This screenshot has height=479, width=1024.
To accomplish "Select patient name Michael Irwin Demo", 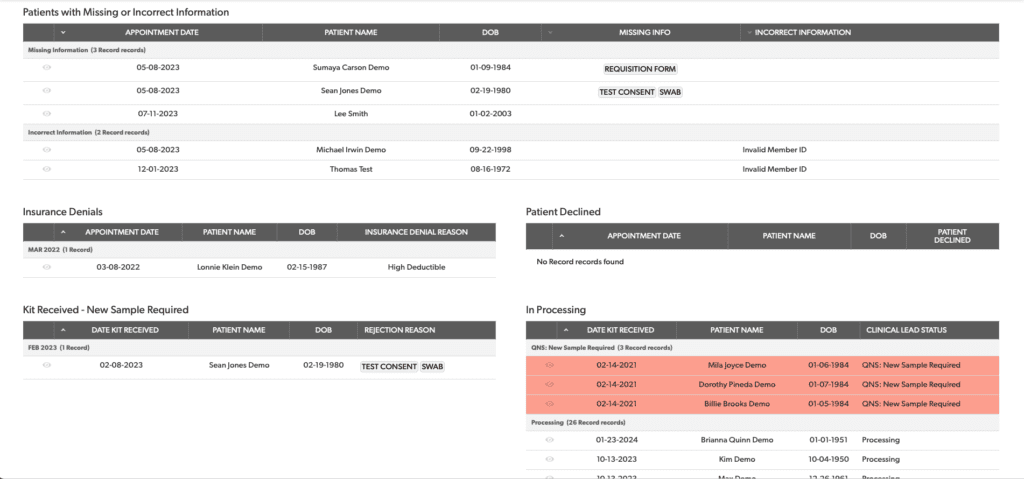I will pyautogui.click(x=351, y=150).
